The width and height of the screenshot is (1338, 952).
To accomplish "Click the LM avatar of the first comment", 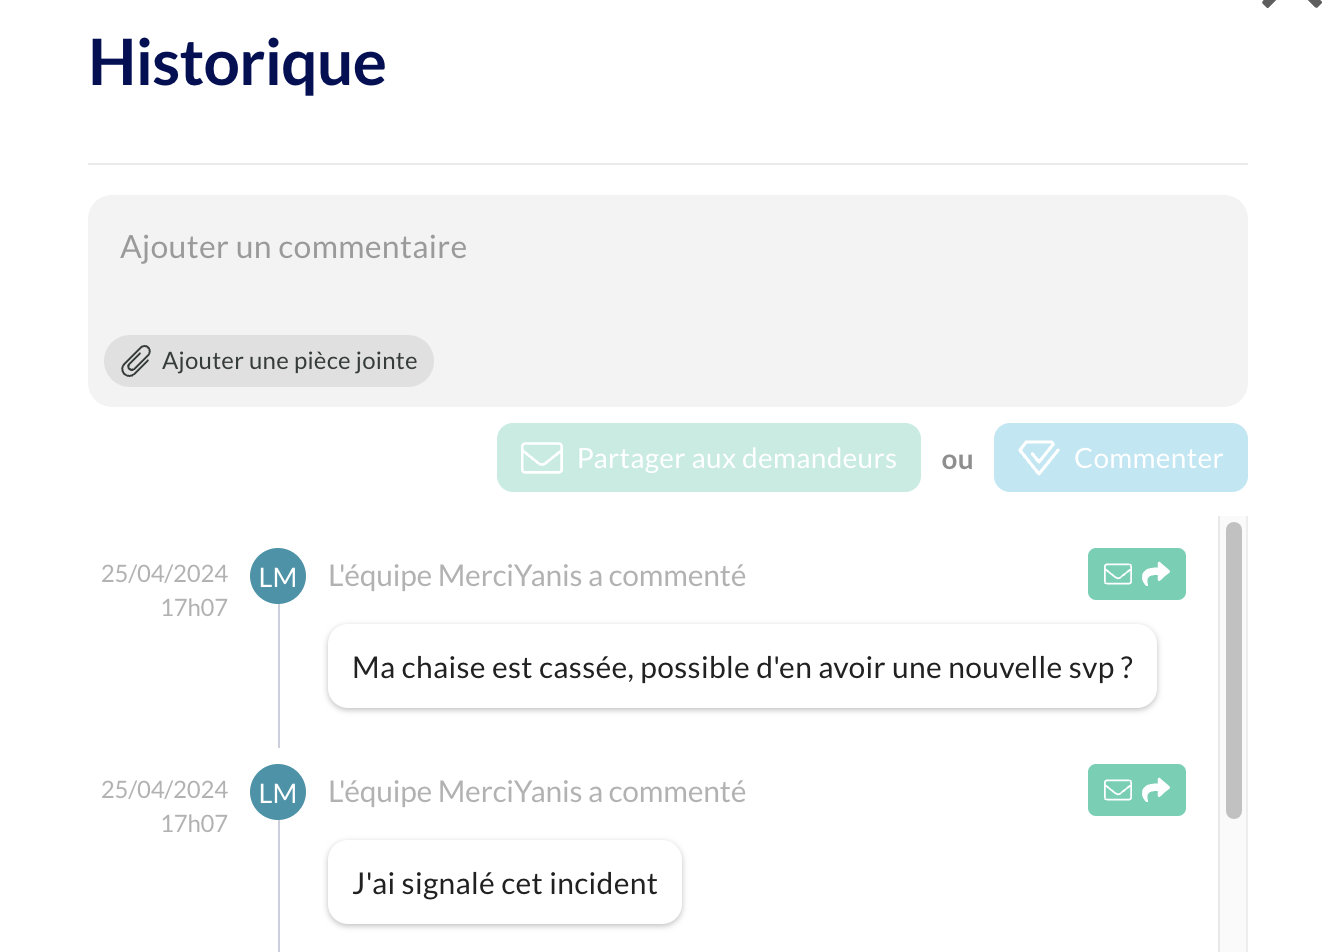I will click(x=278, y=576).
